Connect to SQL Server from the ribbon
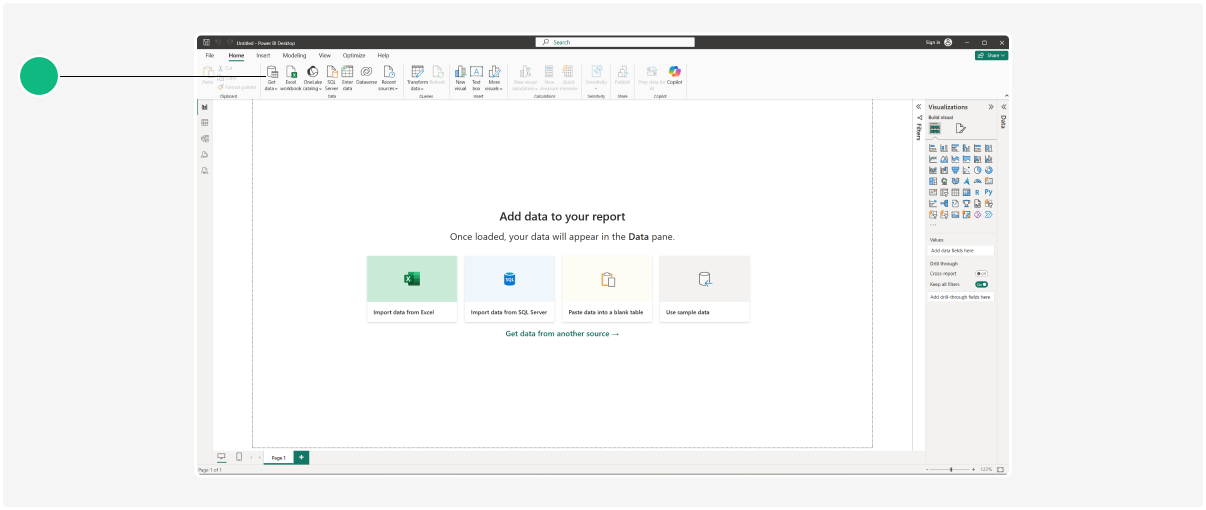Screen dimensions: 1206x510 (x=332, y=78)
